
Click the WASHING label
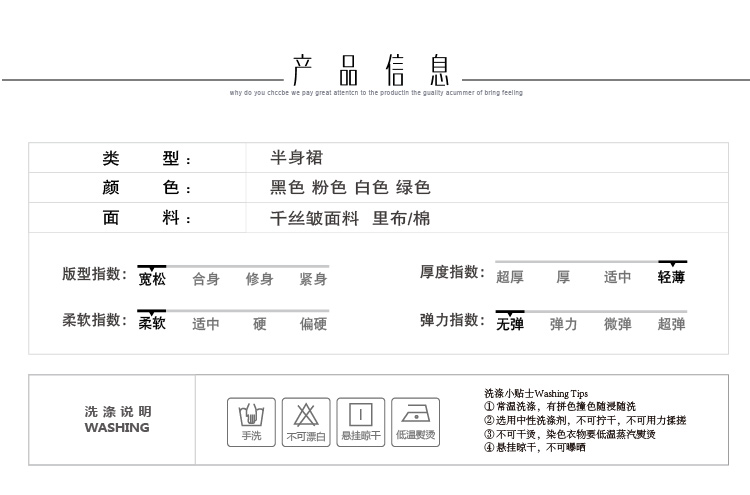[x=117, y=428]
